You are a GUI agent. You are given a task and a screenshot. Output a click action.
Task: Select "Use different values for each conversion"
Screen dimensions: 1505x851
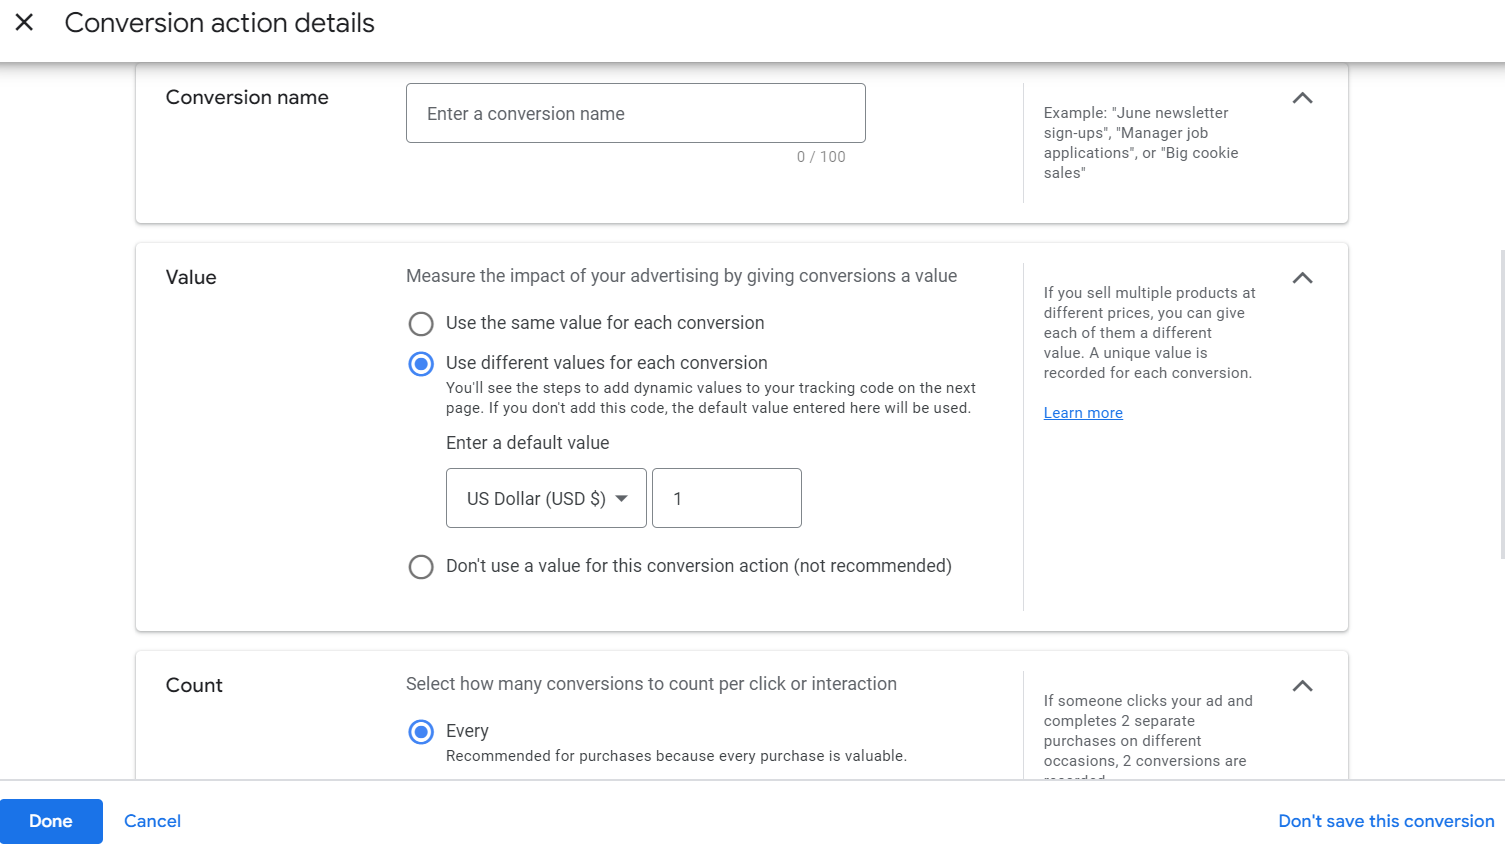(421, 364)
